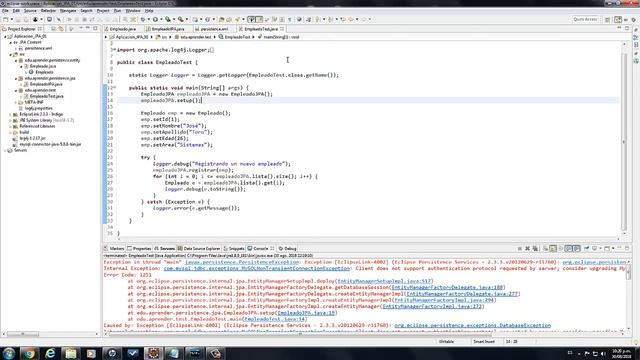The height and width of the screenshot is (360, 640).
Task: Open File Explorer from the taskbar
Action: pos(71,353)
